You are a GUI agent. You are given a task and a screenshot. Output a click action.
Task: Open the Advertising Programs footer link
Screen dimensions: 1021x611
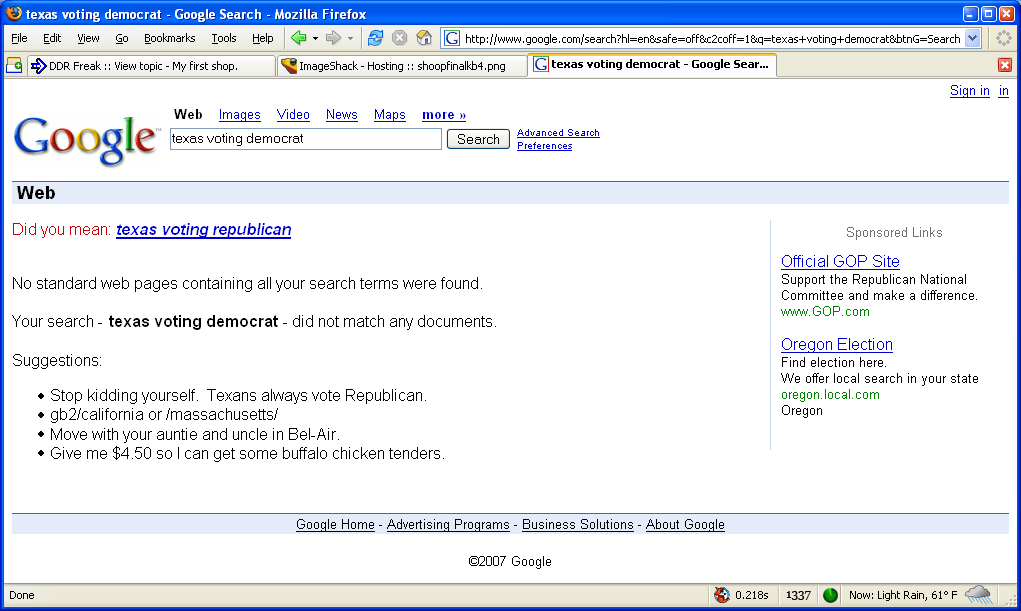coord(448,524)
